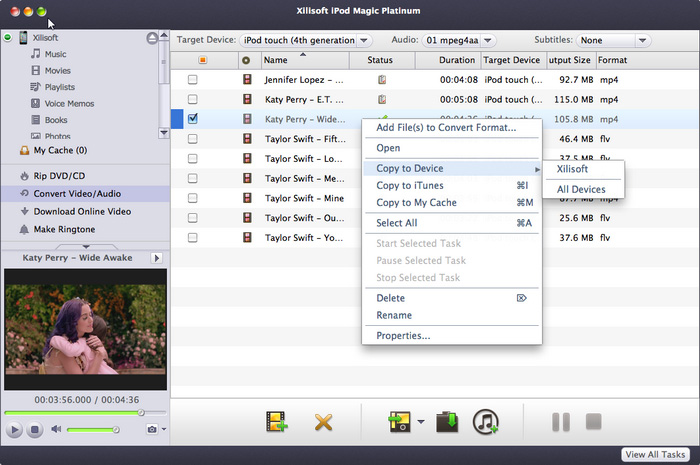Click the Copy to iTunes music note icon
This screenshot has height=465, width=700.
point(486,422)
